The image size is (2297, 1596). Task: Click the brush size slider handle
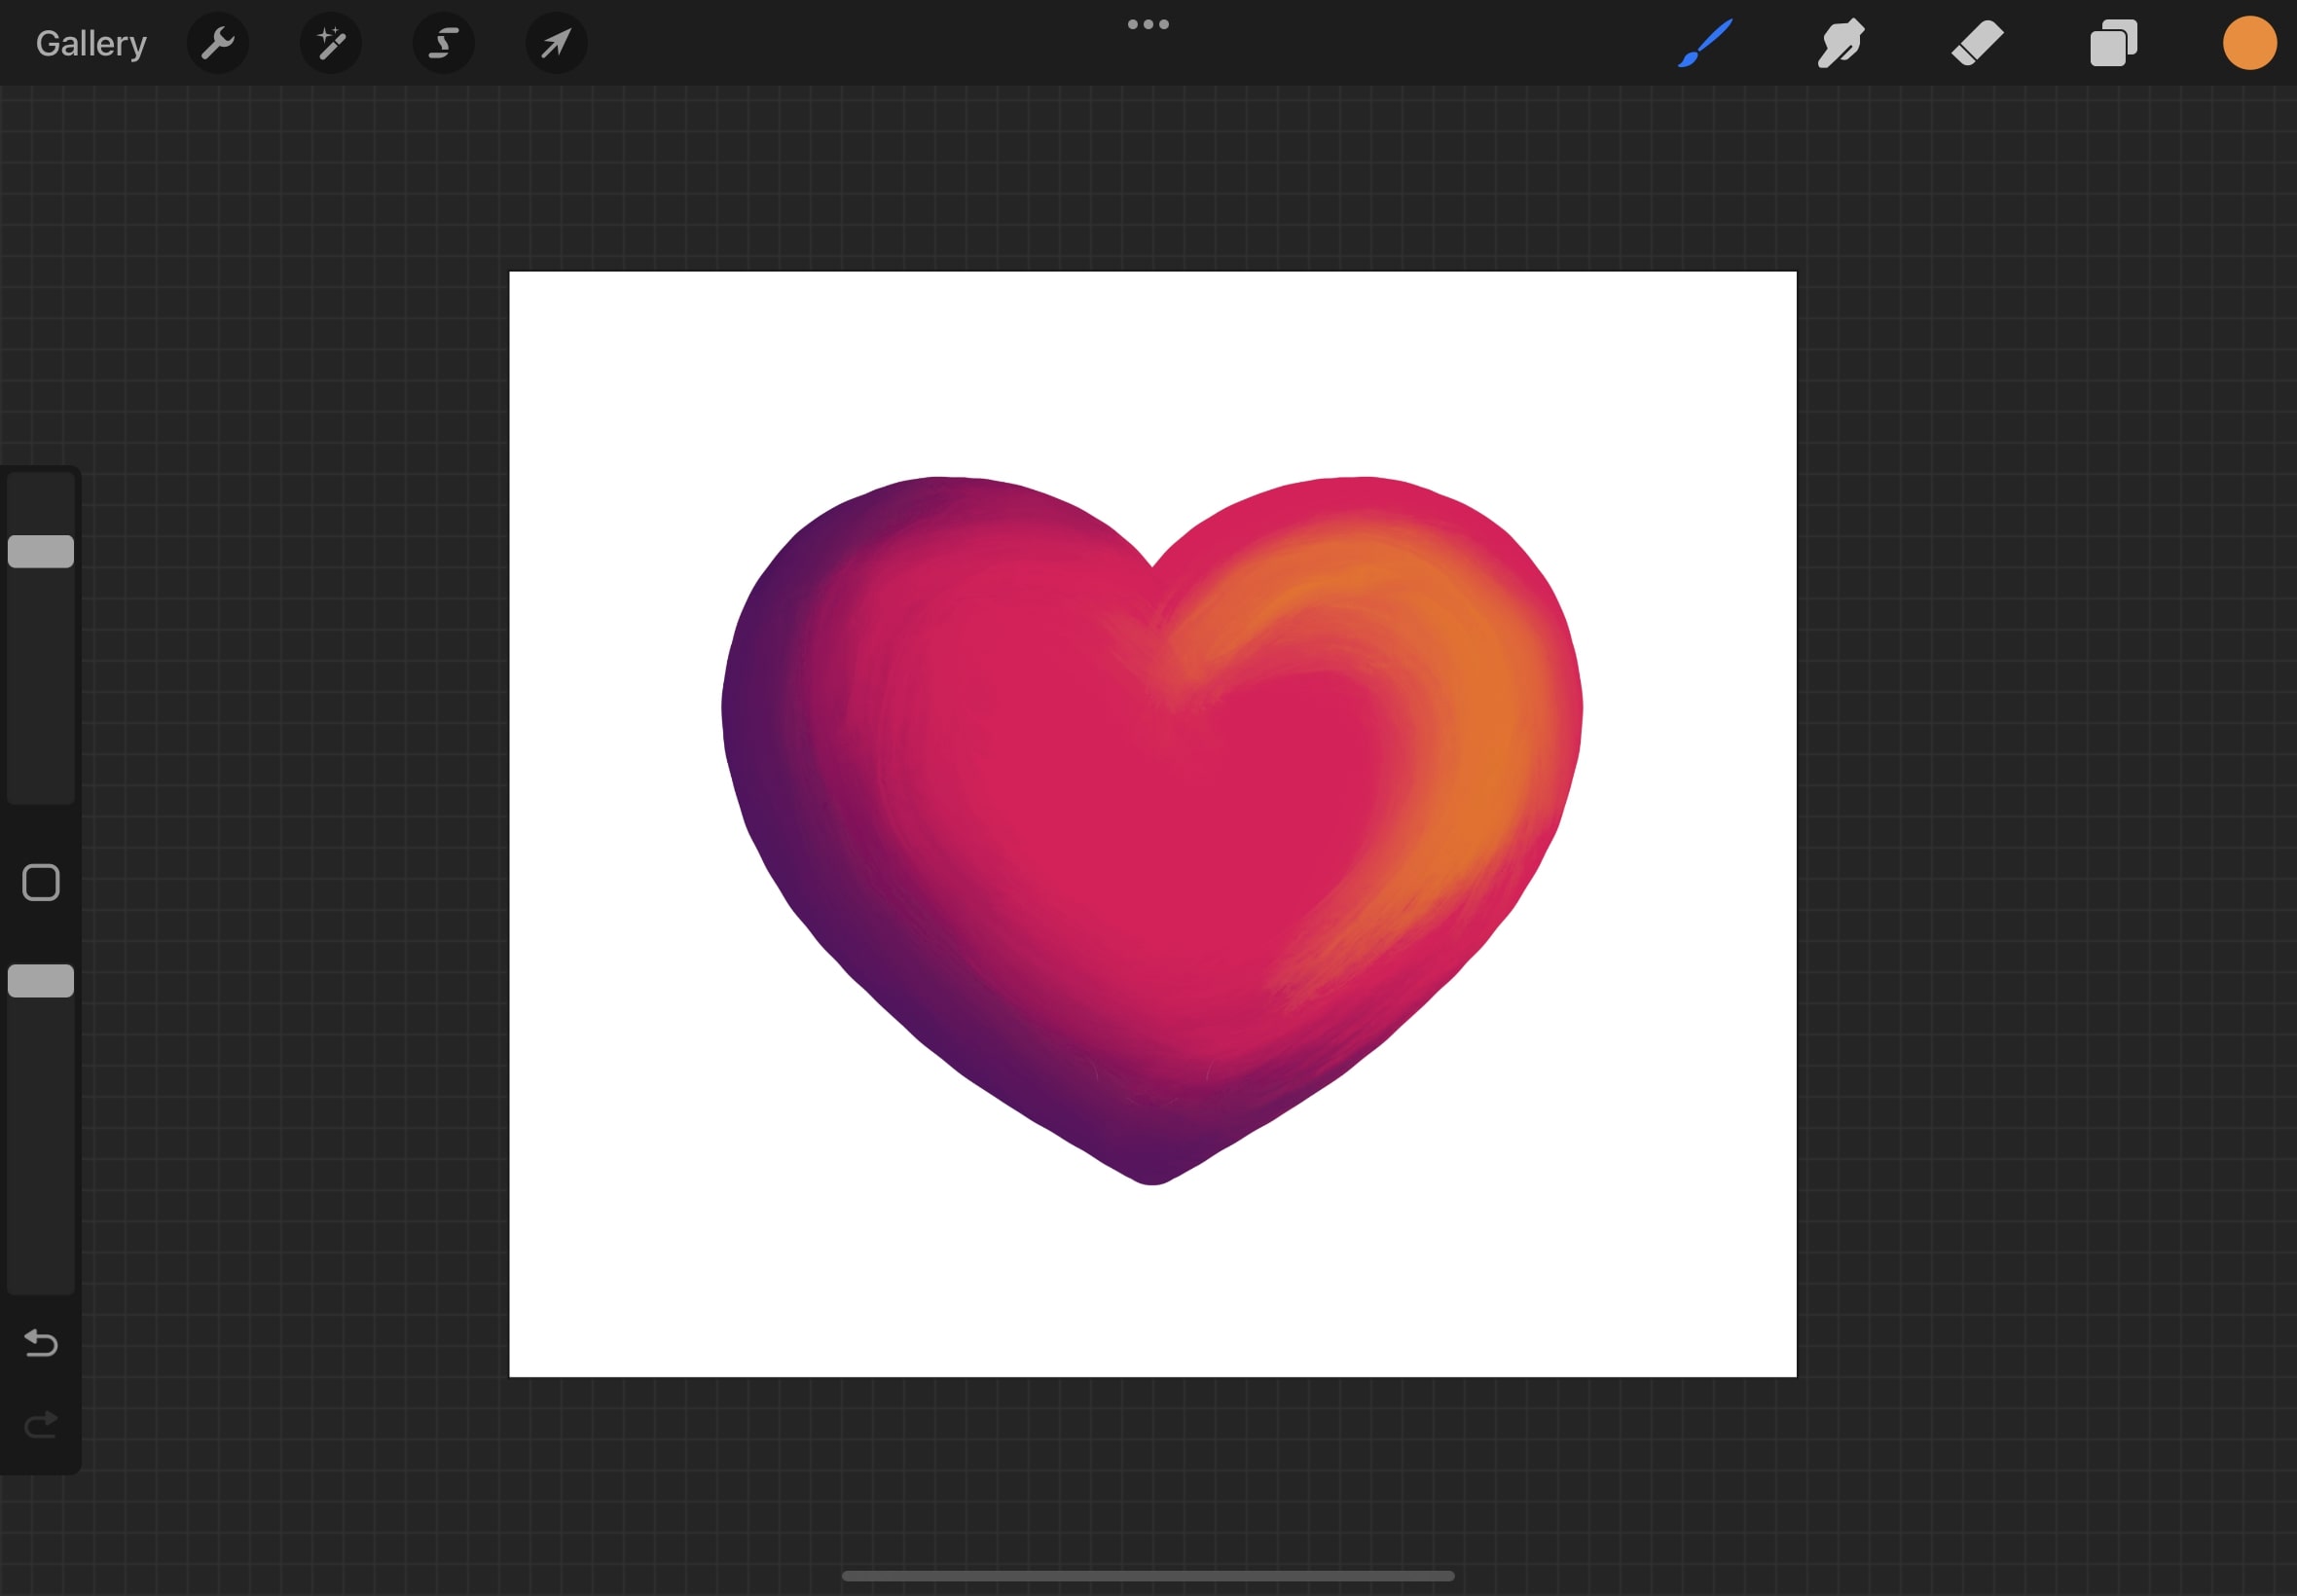pyautogui.click(x=41, y=551)
